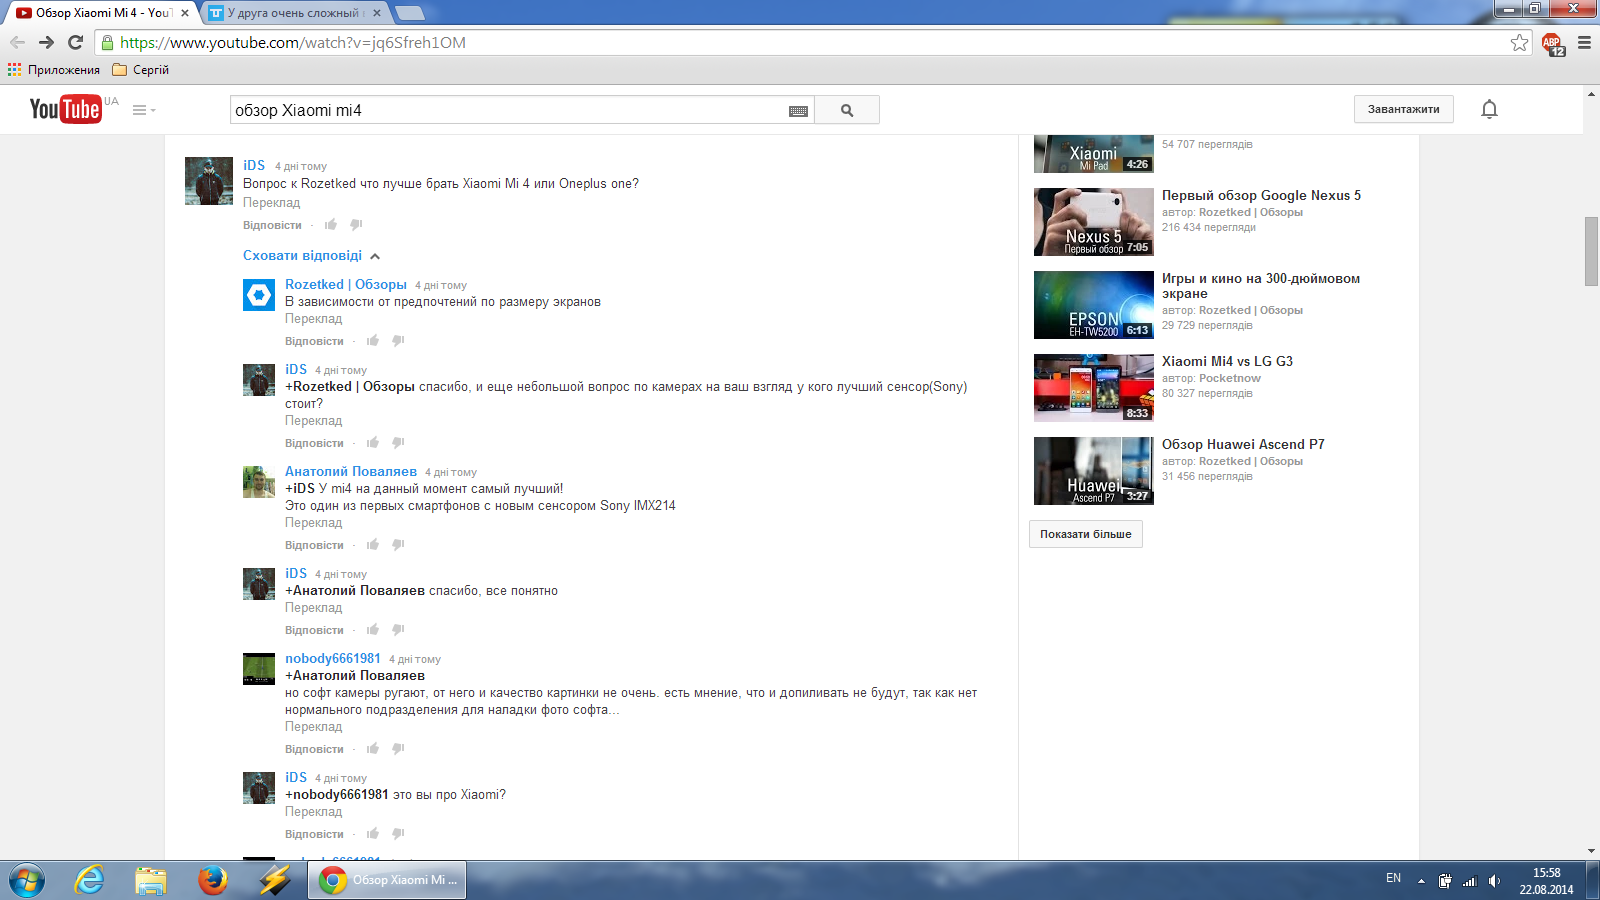The height and width of the screenshot is (900, 1600).
Task: Open Xiaomi Mi4 vs LG G3 thumbnail
Action: (1094, 388)
